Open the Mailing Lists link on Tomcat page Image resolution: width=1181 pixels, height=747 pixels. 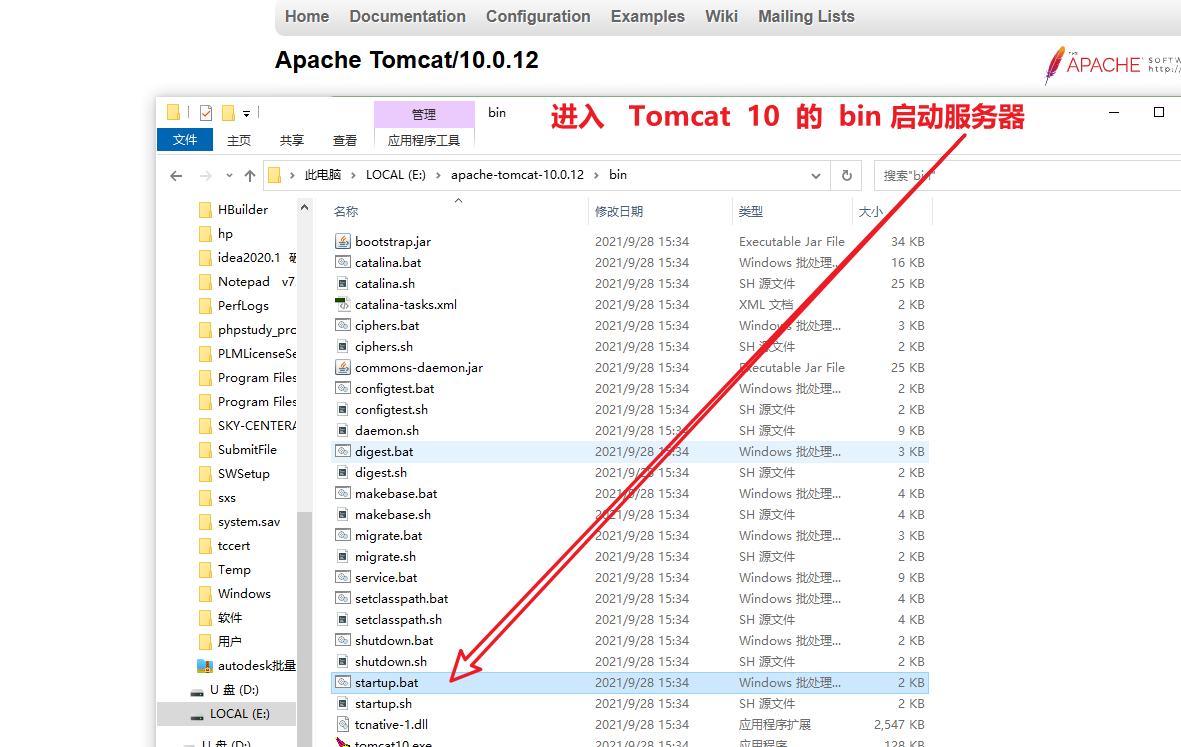pyautogui.click(x=806, y=17)
